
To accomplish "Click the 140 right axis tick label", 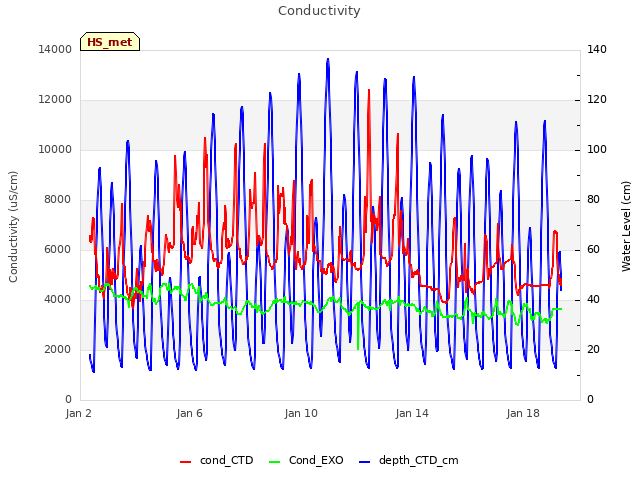I will tap(597, 49).
